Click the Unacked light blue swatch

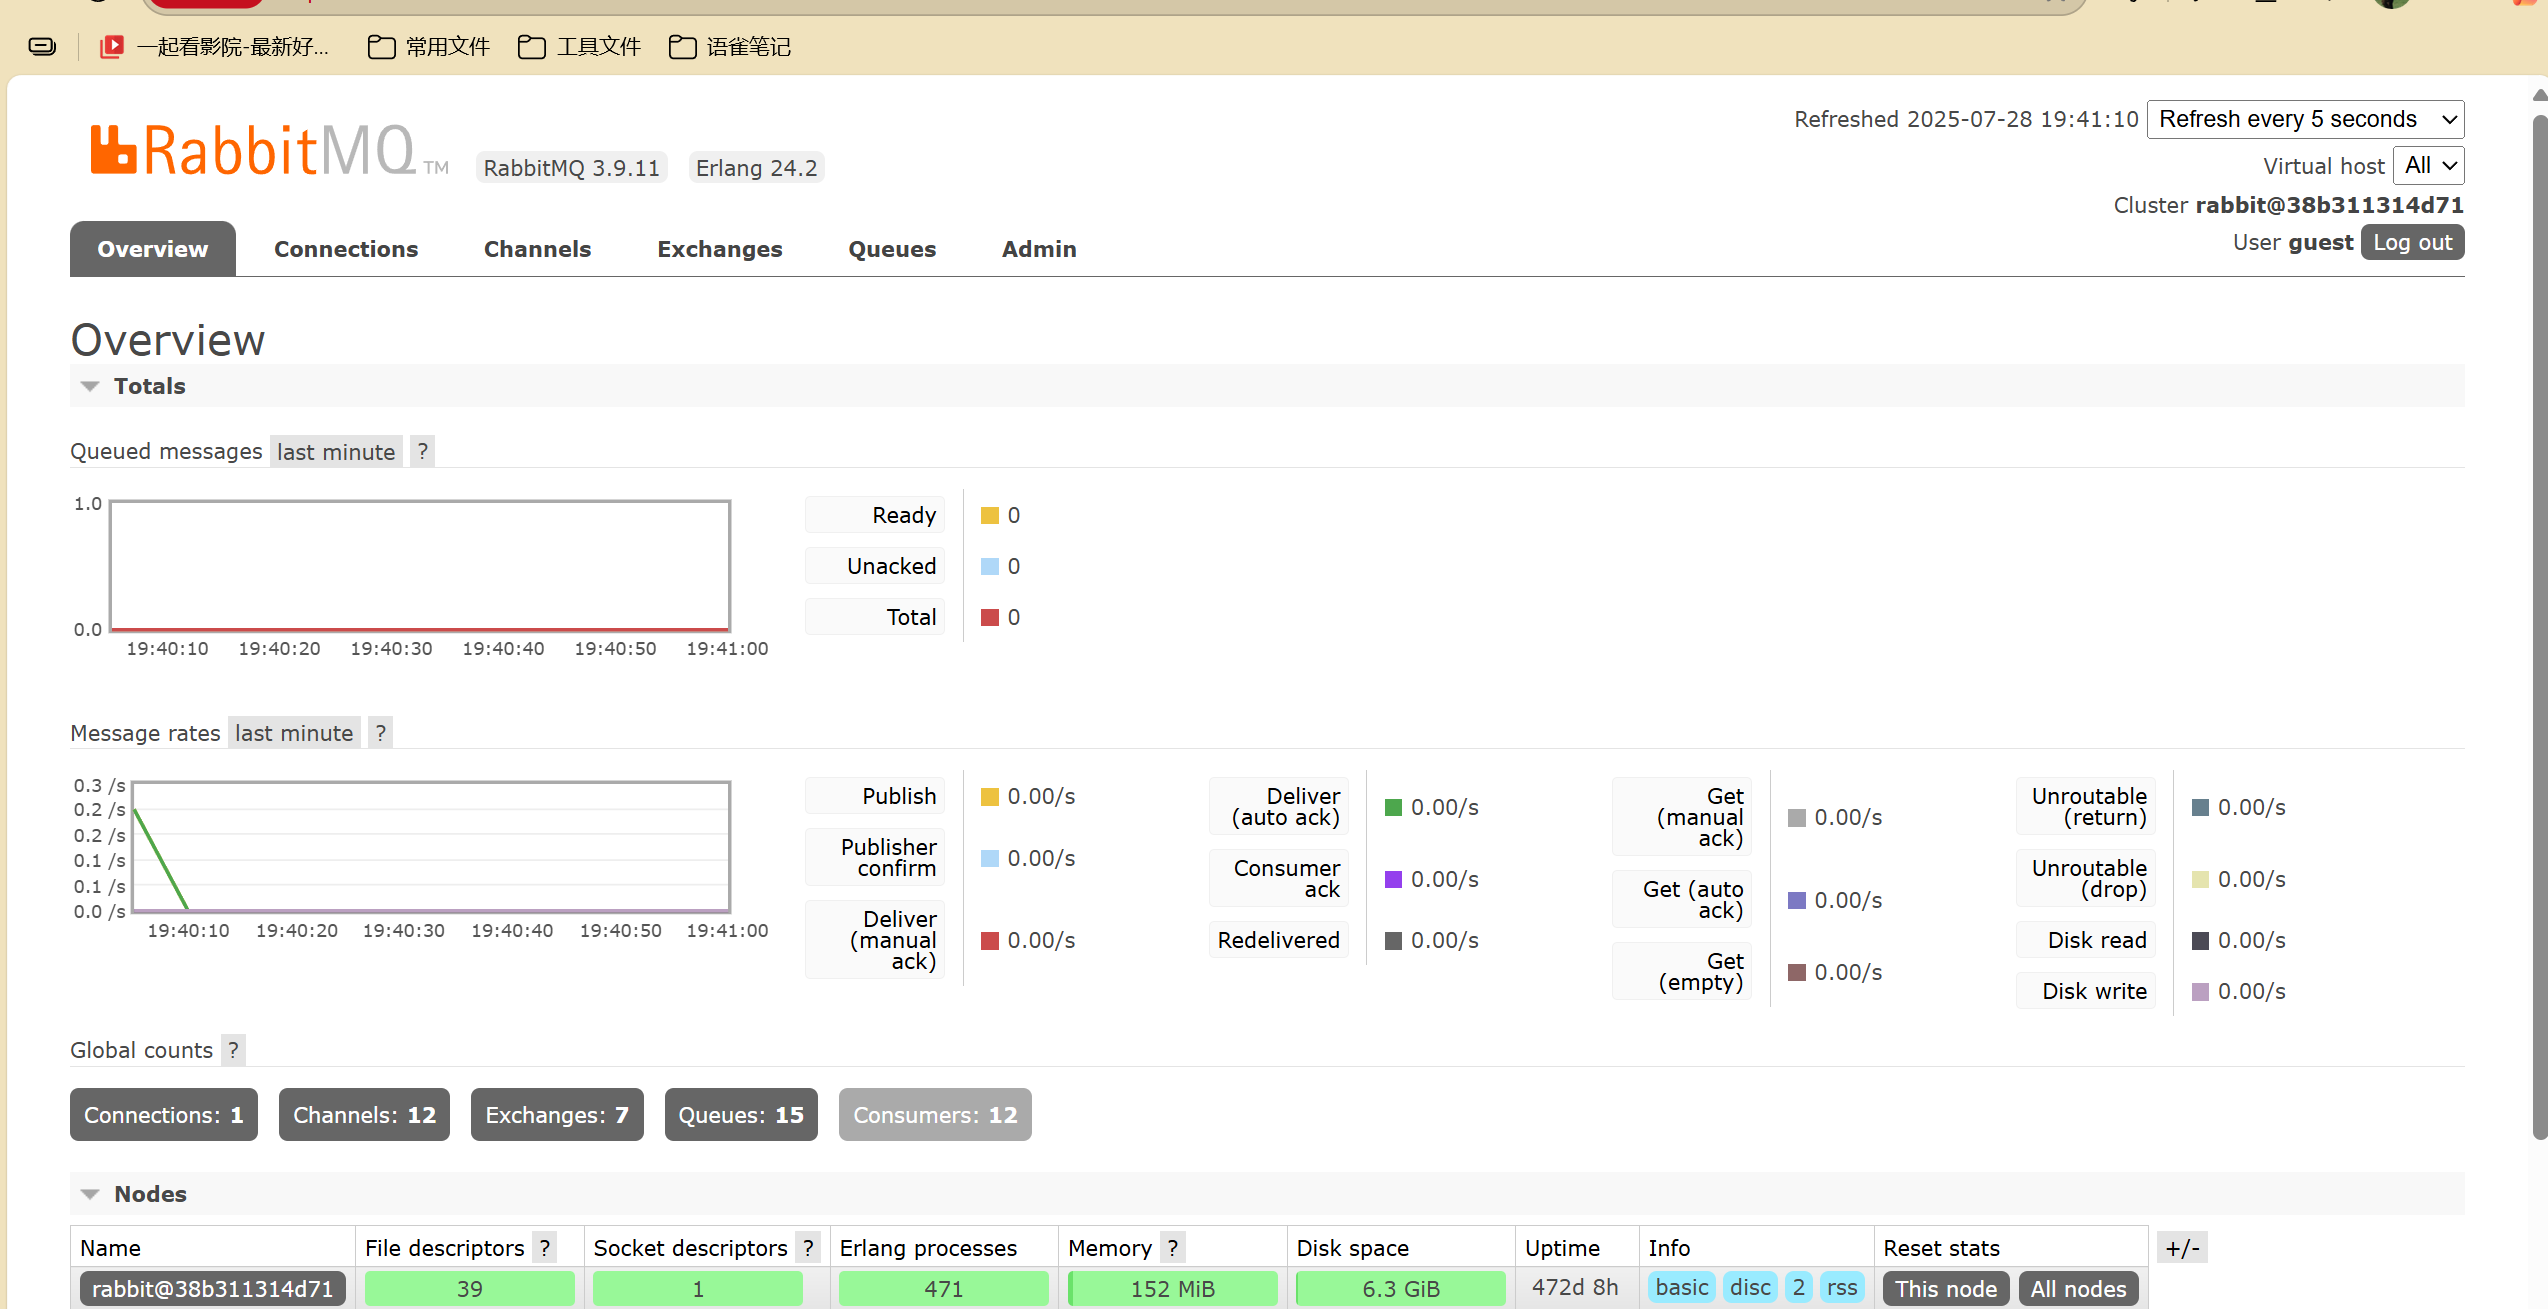coord(990,566)
